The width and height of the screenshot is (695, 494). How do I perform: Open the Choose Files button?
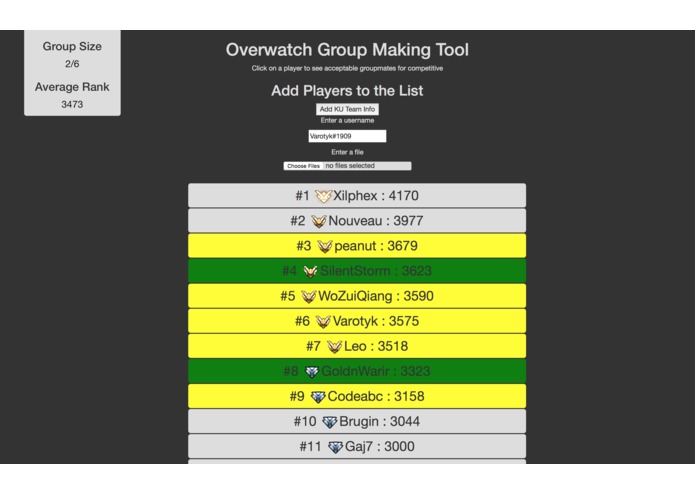click(303, 166)
